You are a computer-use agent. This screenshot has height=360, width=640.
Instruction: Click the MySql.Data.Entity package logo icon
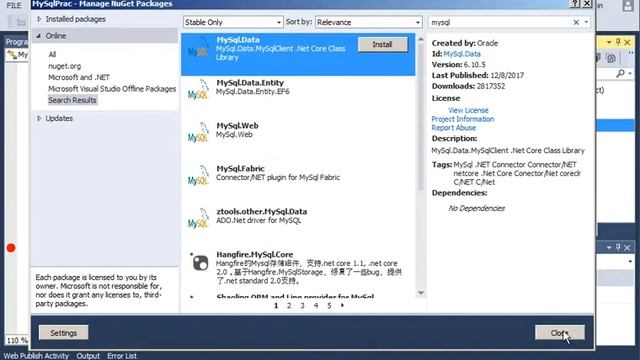pos(198,91)
